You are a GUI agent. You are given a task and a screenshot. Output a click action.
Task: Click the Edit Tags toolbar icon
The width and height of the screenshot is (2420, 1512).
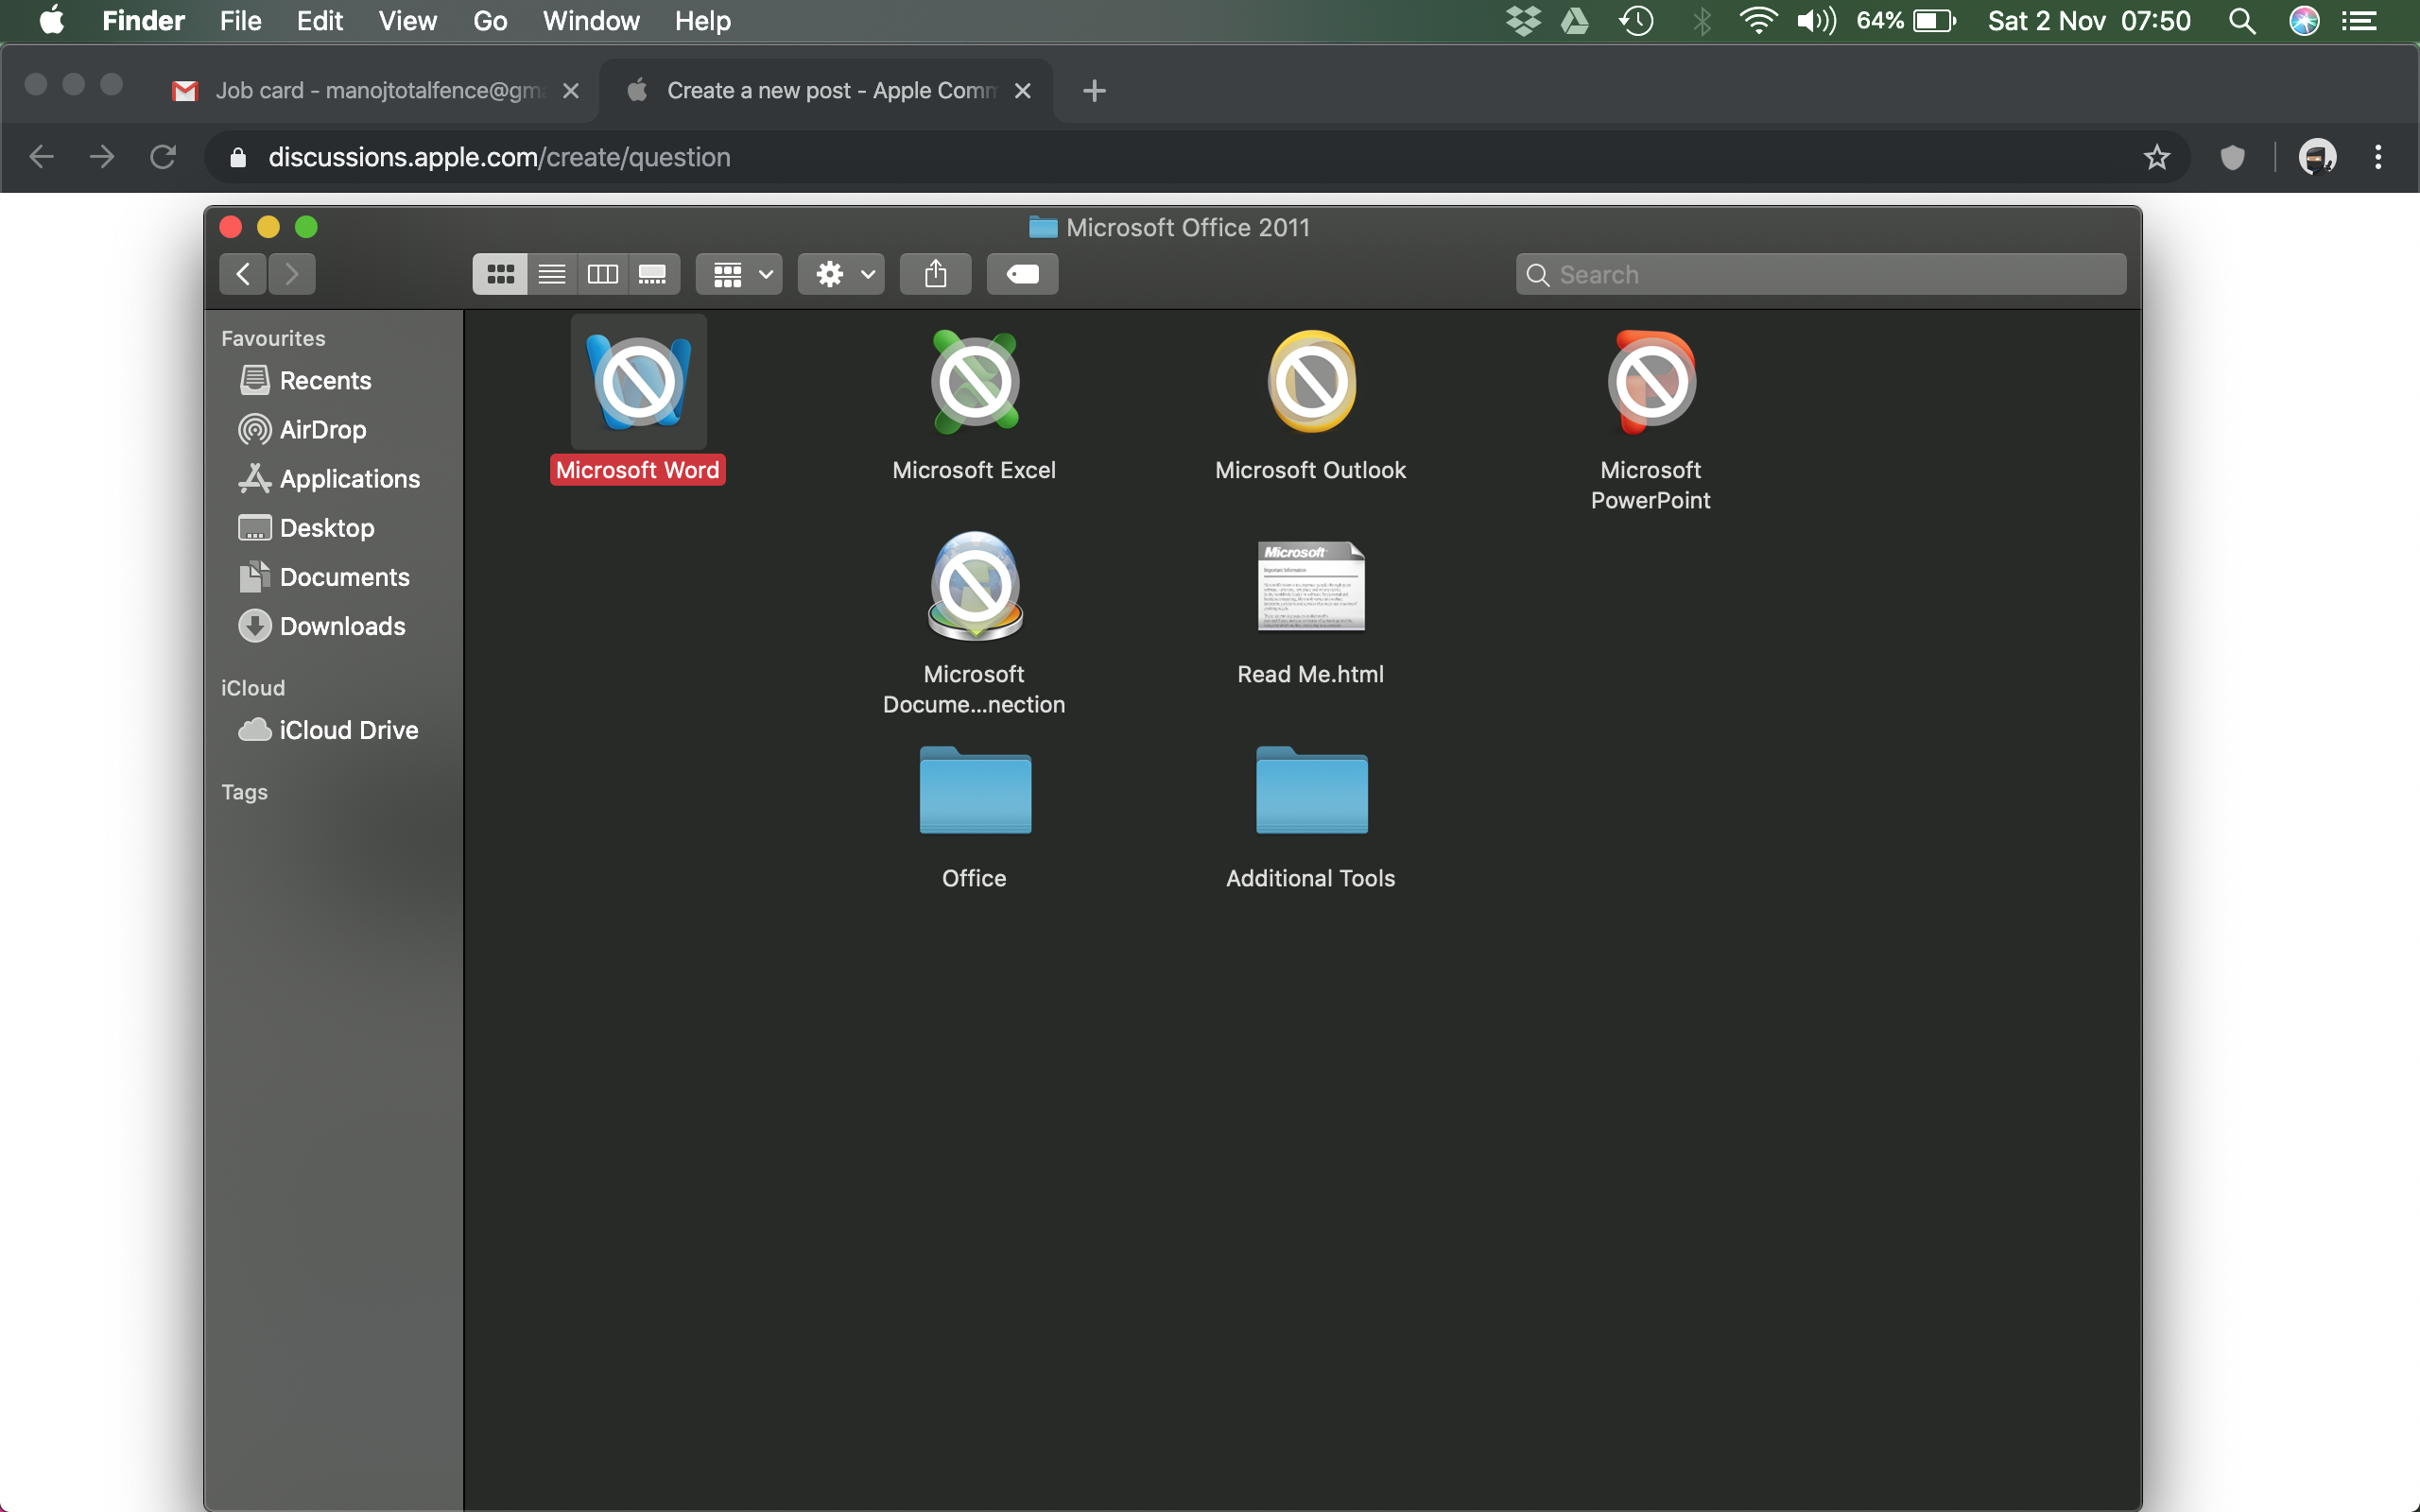[x=1022, y=274]
